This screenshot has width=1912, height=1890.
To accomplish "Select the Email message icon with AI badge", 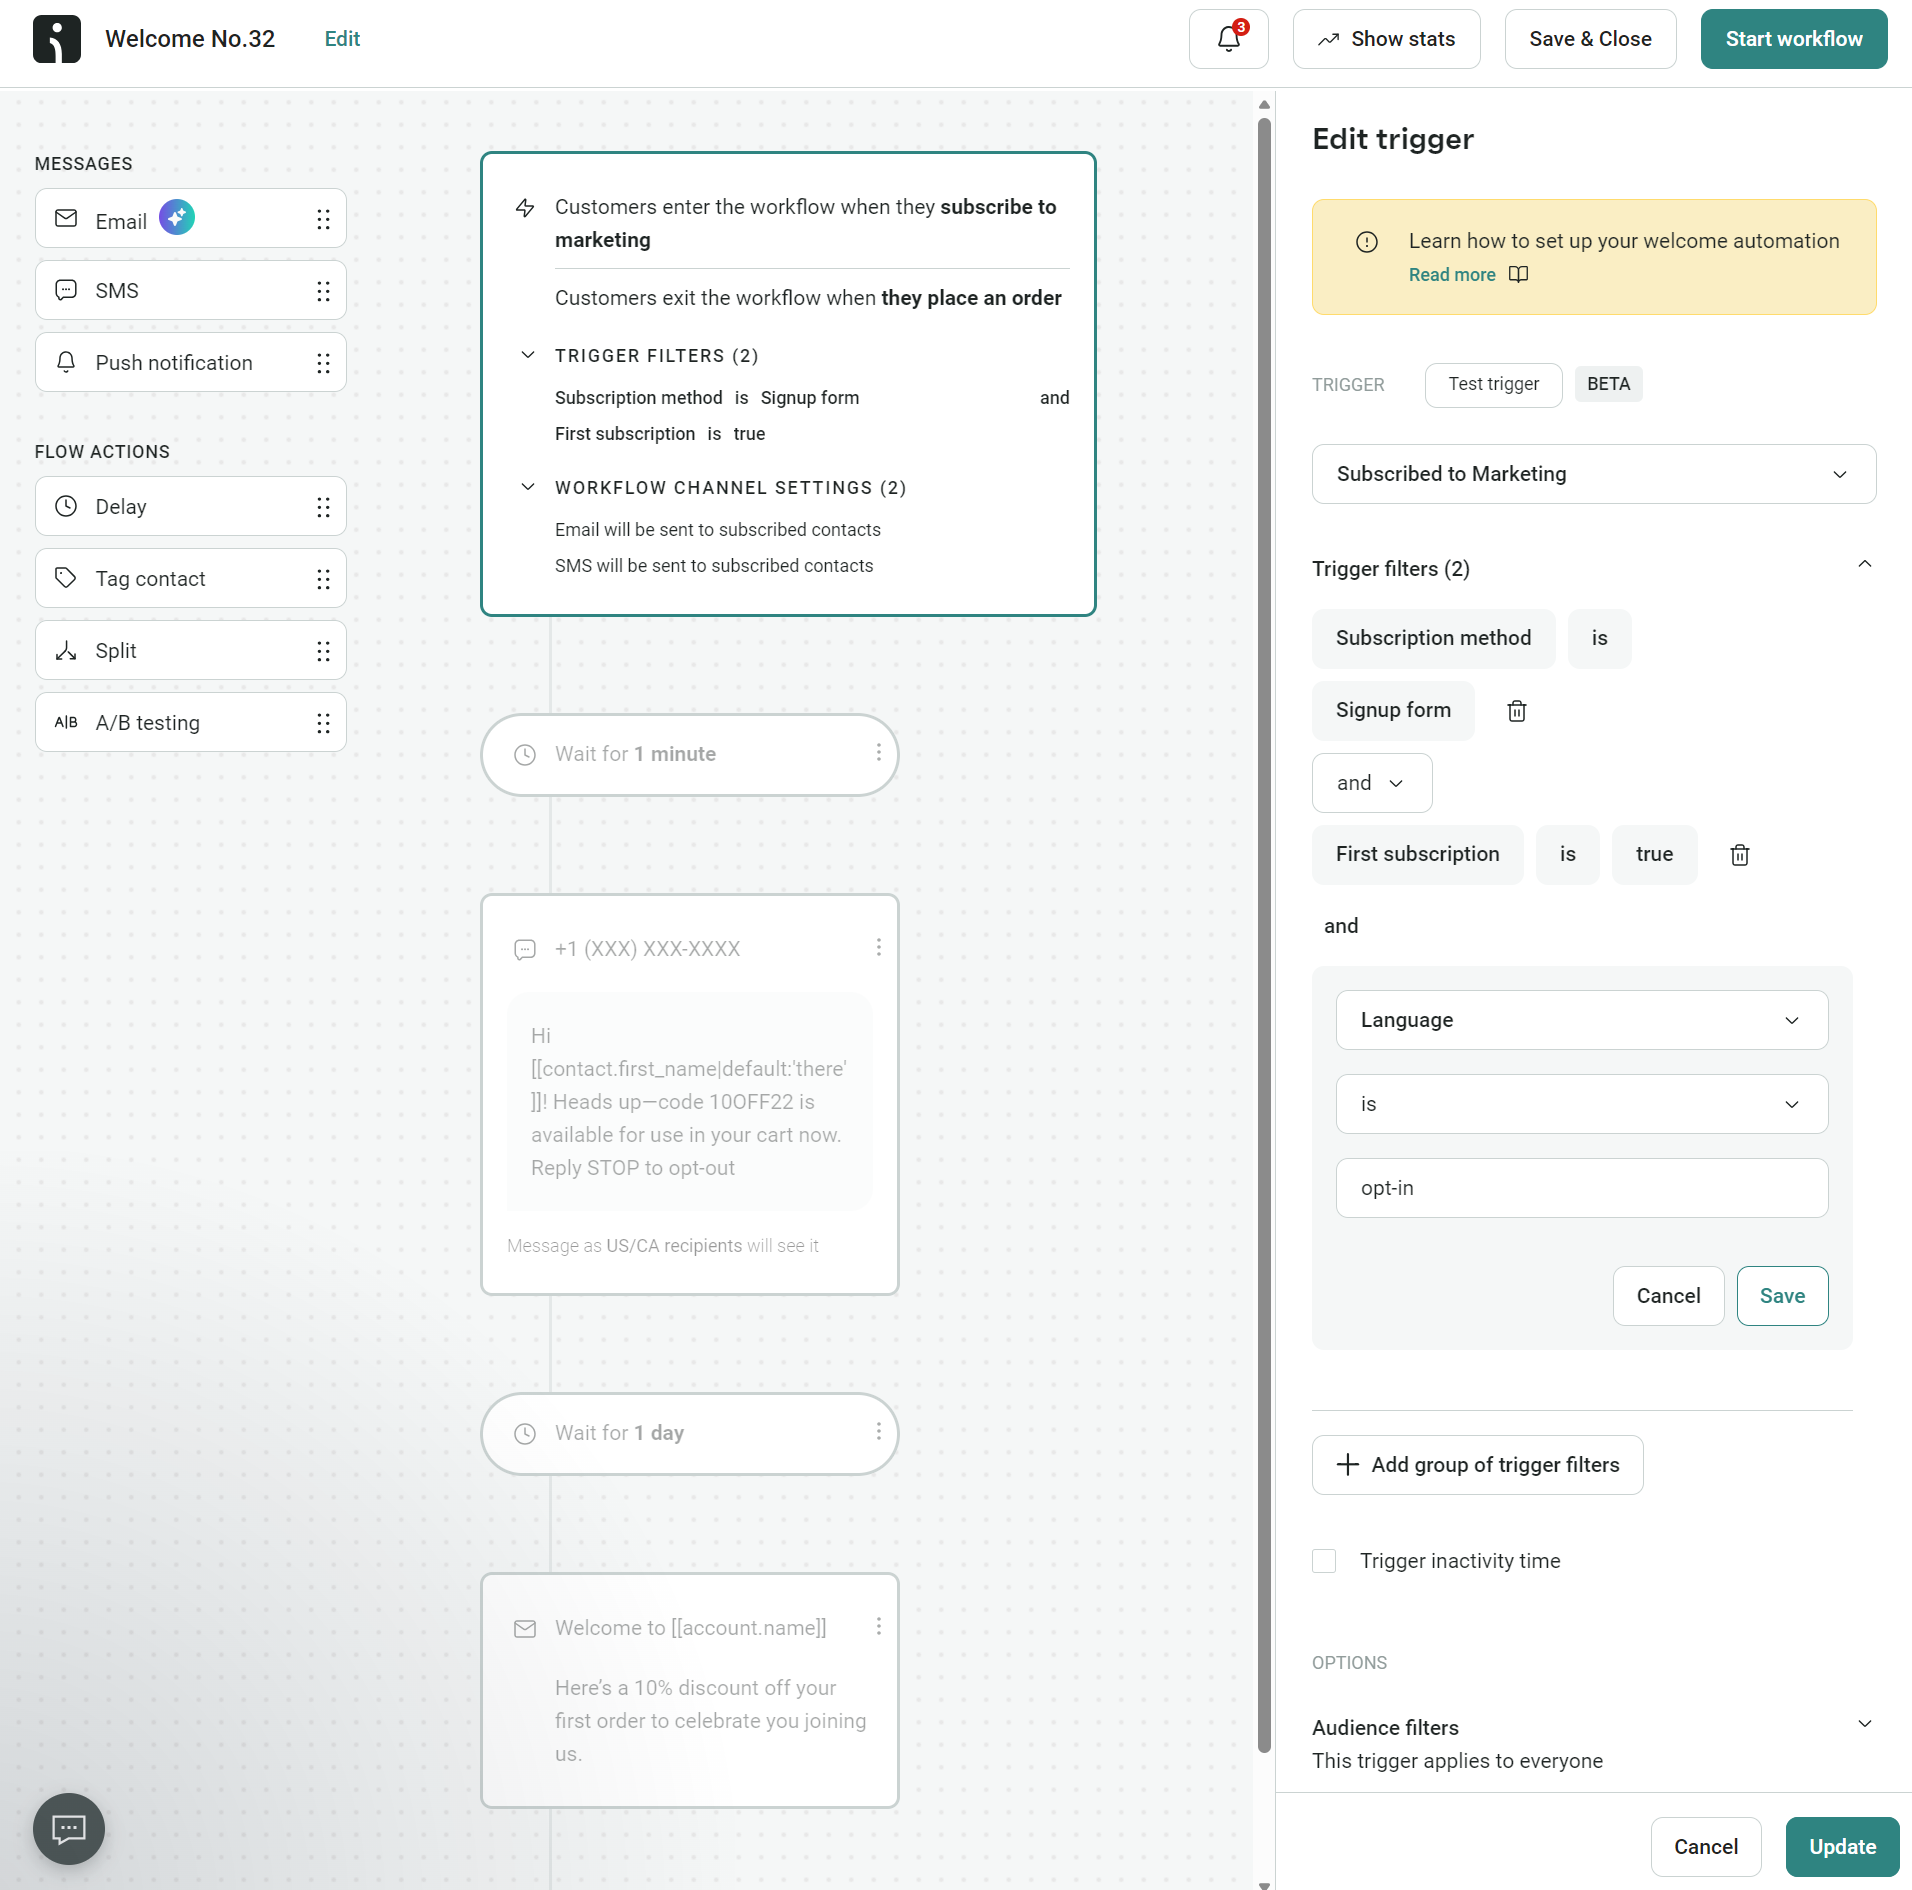I will (x=66, y=218).
